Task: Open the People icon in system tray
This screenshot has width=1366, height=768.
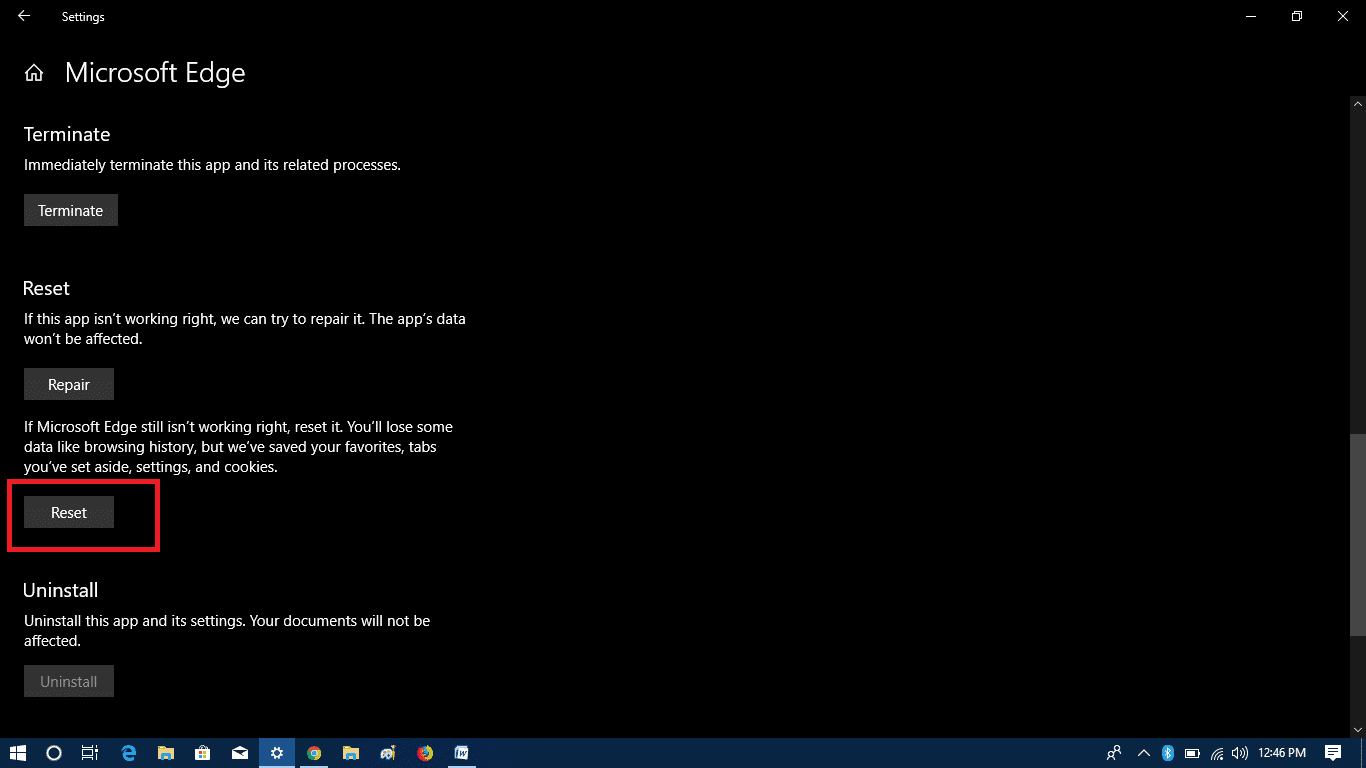Action: pos(1114,753)
